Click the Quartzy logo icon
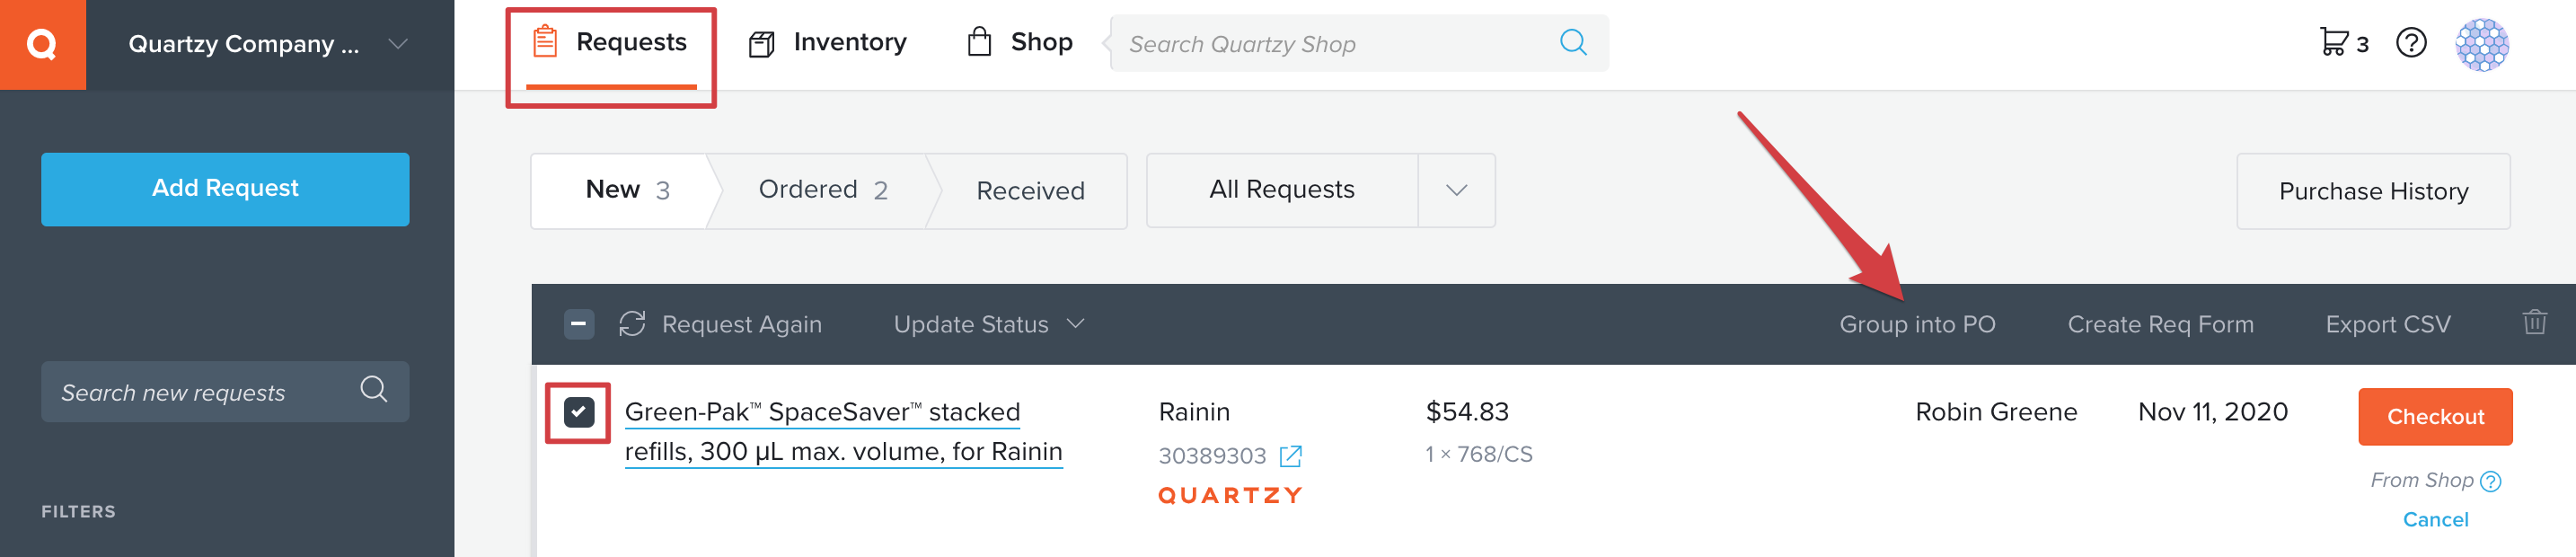 pyautogui.click(x=42, y=44)
